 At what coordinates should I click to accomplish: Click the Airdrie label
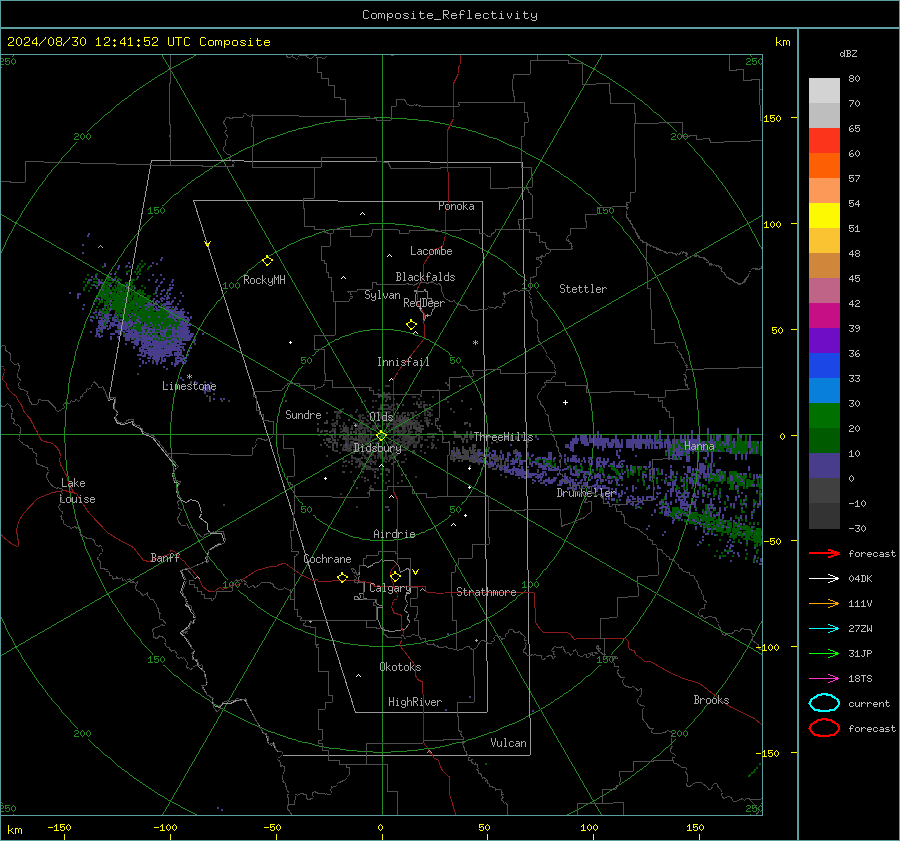pos(394,534)
